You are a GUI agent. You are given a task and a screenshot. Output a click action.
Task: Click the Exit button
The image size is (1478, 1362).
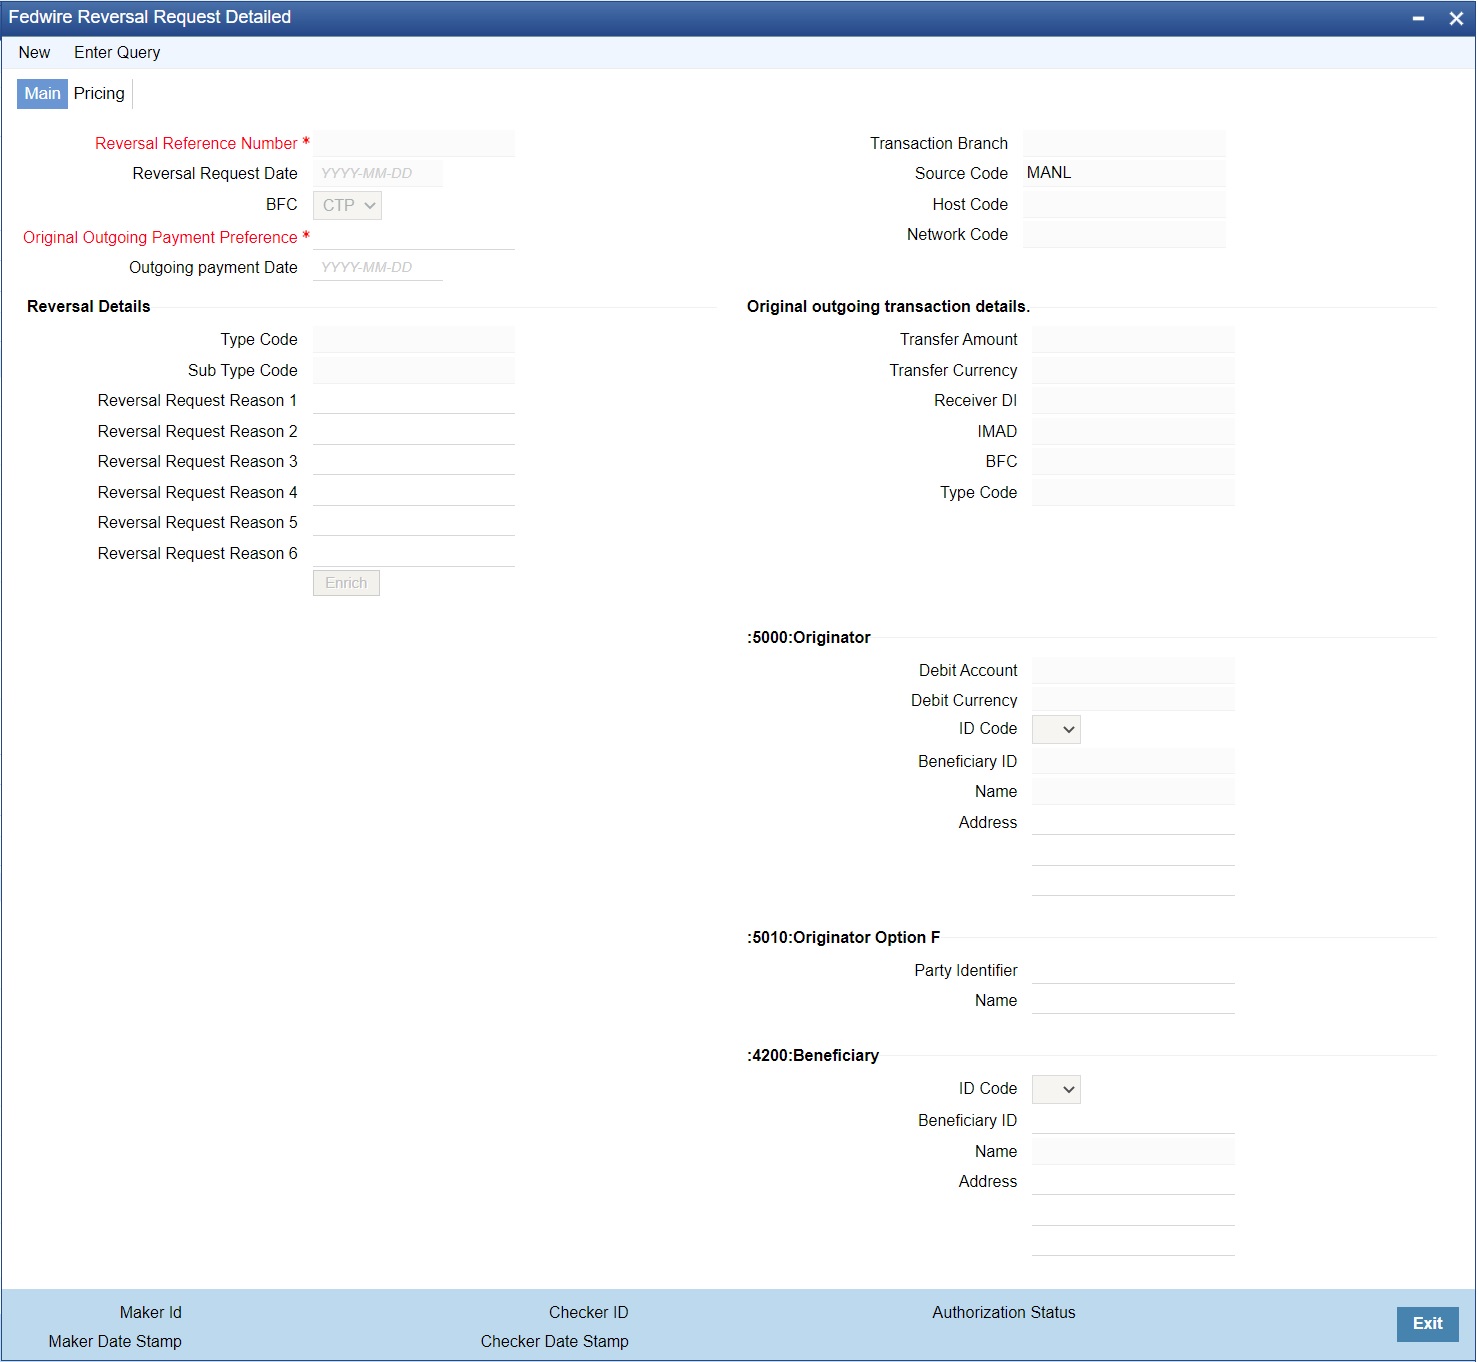pyautogui.click(x=1427, y=1323)
